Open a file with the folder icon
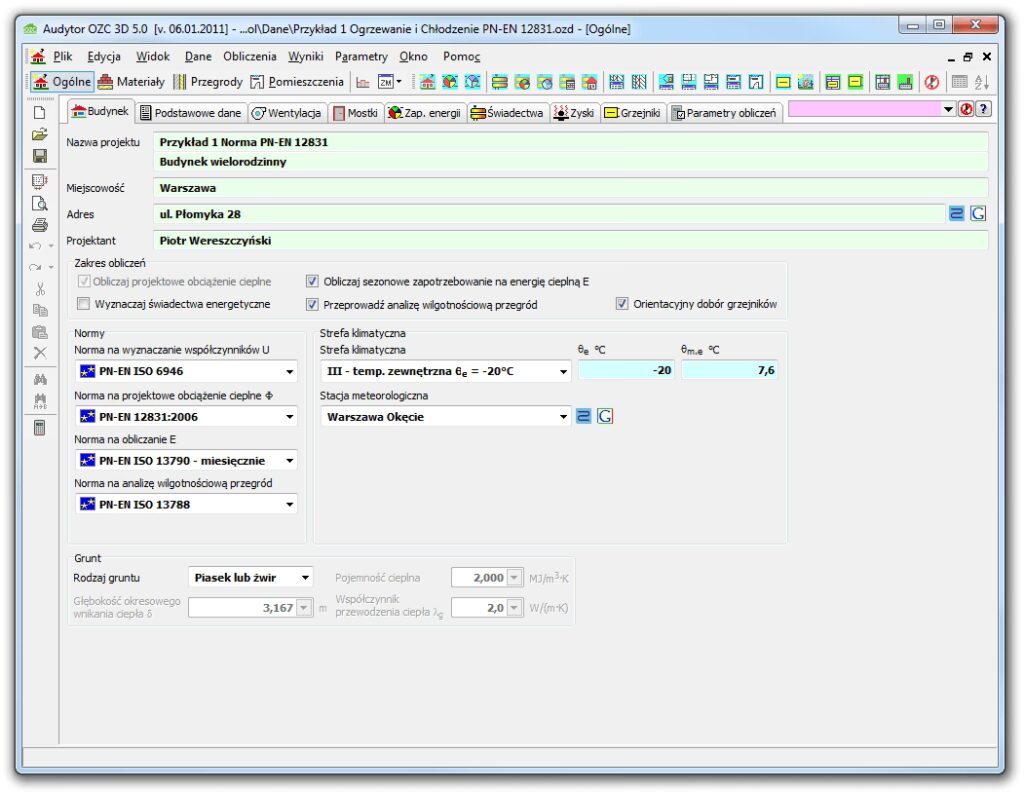 pos(40,134)
